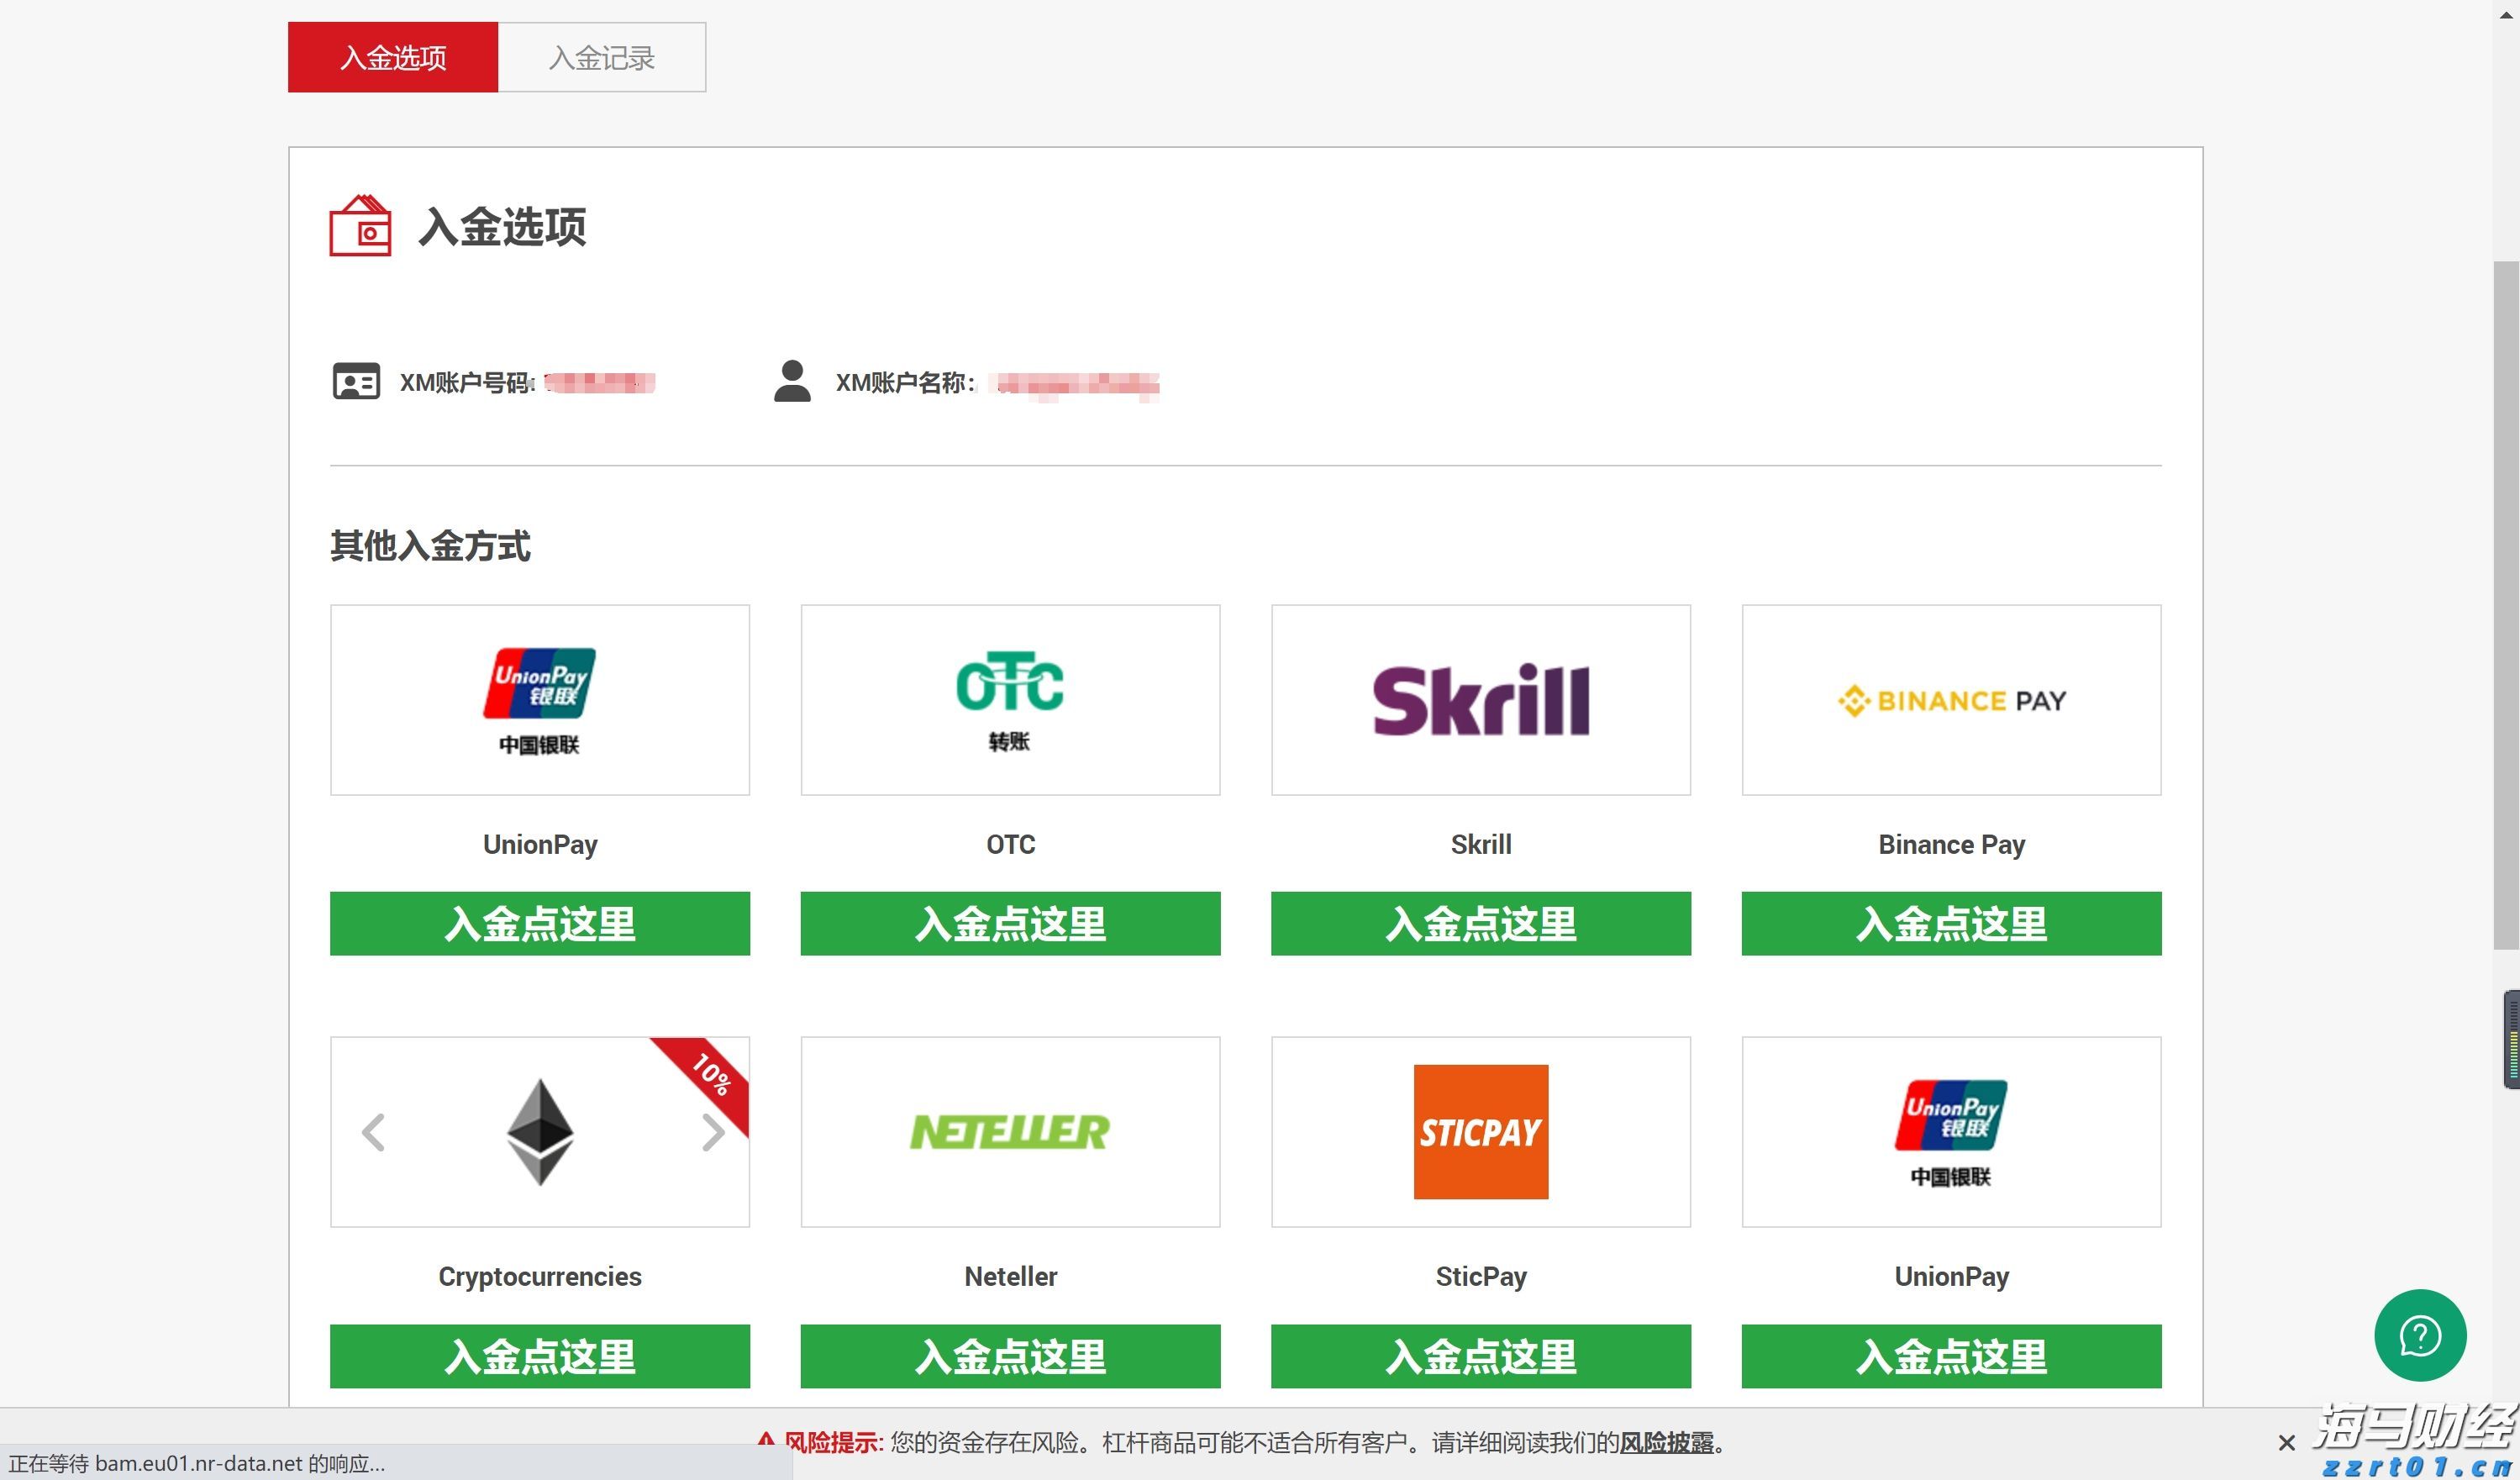Click 入金点这里 under Binance Pay
2520x1480 pixels.
pyautogui.click(x=1950, y=923)
